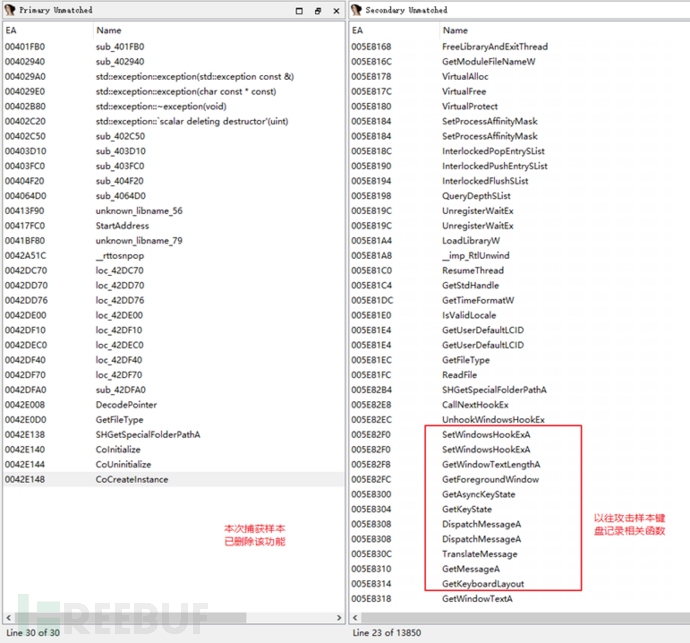Select the CoUninitialize row
The height and width of the screenshot is (643, 690).
click(x=173, y=465)
